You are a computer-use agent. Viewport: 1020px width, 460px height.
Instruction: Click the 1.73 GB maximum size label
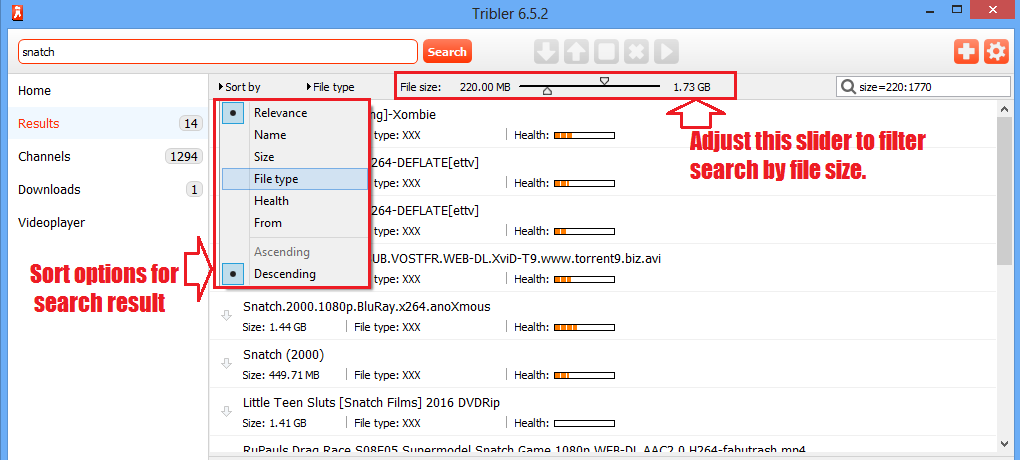692,87
